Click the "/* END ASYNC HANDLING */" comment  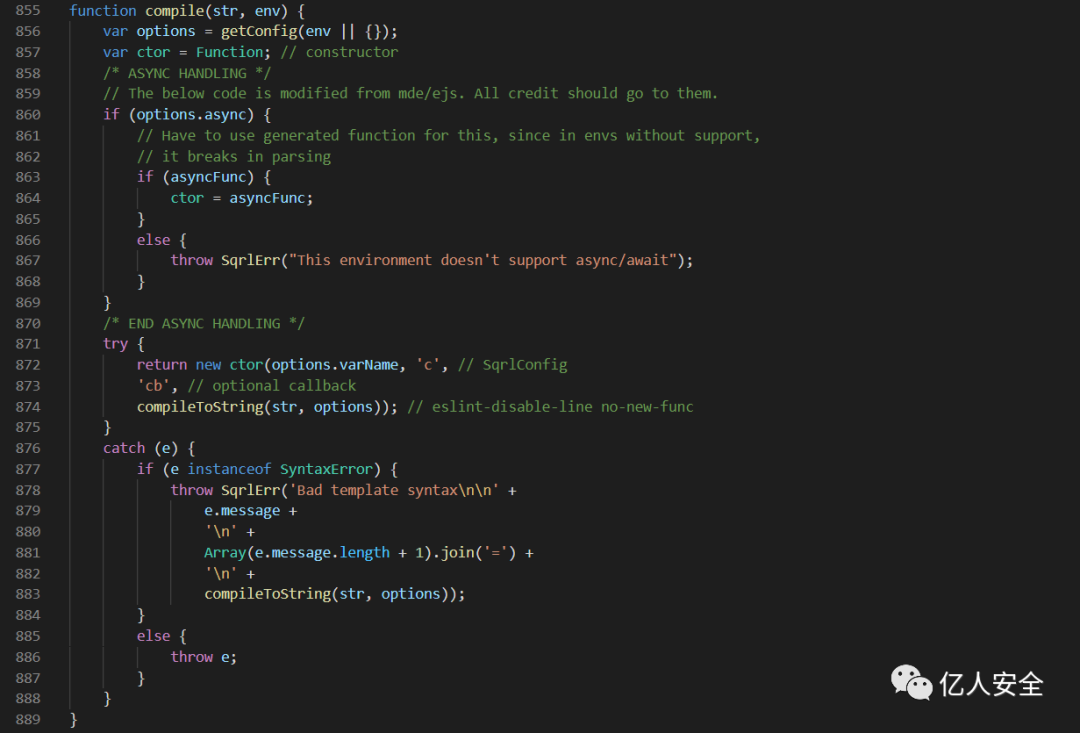pos(204,323)
